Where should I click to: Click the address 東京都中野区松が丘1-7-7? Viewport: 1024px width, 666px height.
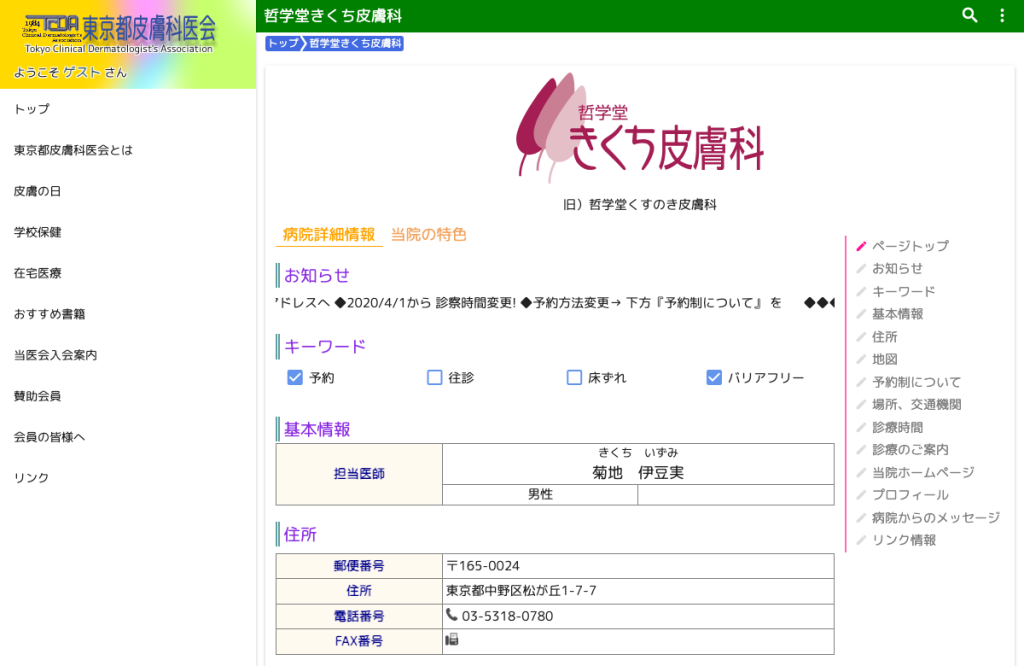[521, 590]
